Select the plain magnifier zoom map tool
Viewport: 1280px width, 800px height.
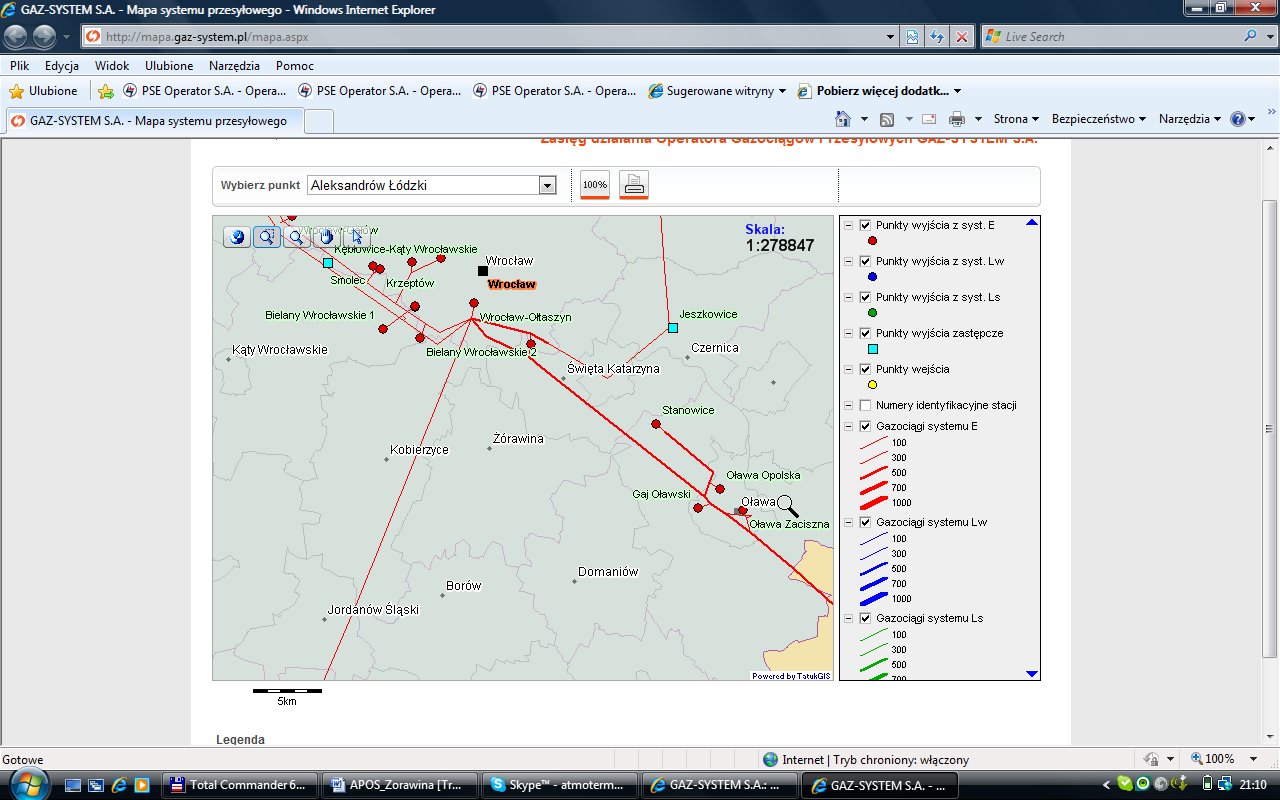point(297,236)
